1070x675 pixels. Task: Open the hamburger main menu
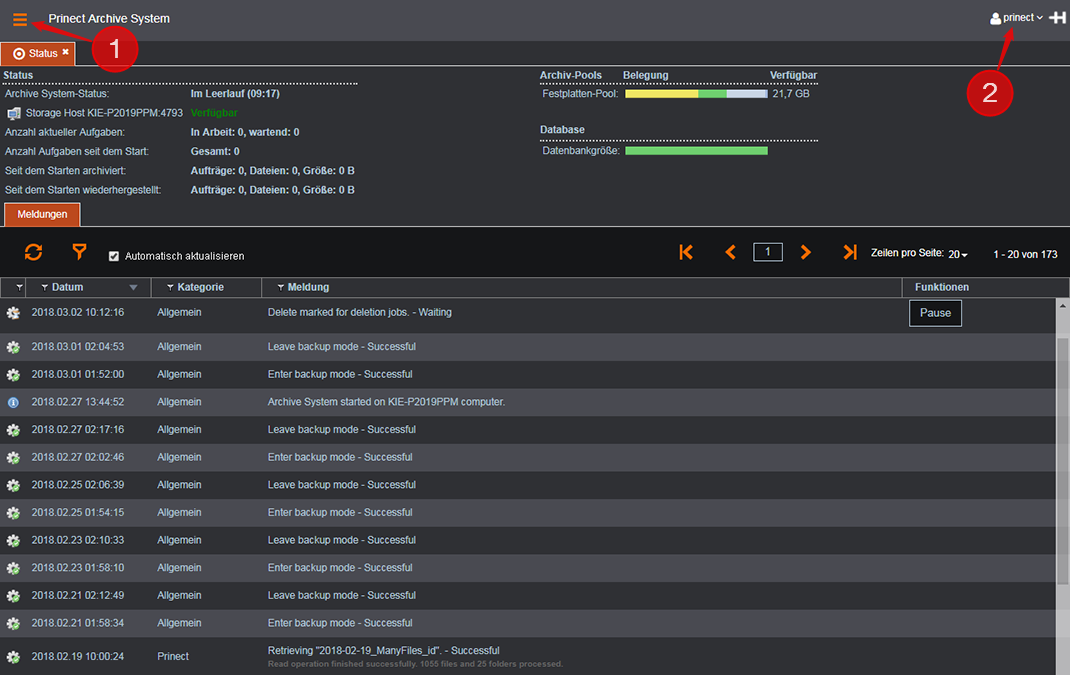(x=20, y=19)
